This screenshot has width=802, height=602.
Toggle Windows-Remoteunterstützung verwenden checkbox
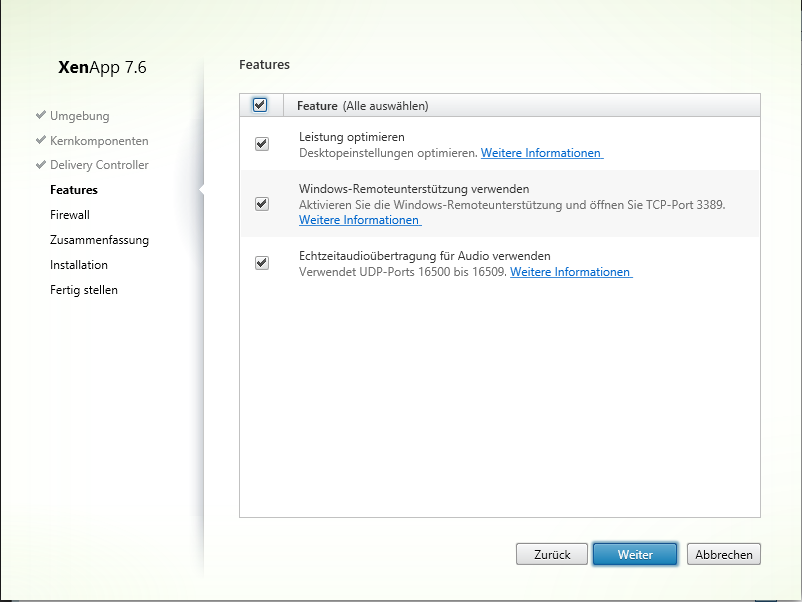[262, 204]
